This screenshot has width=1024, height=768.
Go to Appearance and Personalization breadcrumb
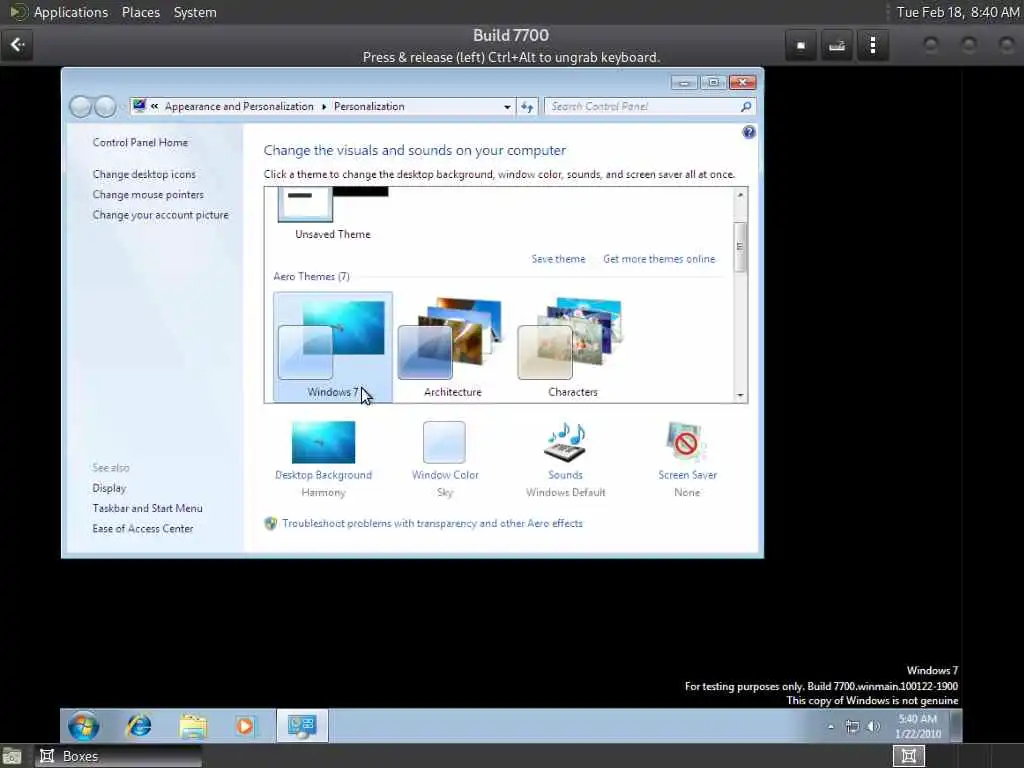point(239,106)
